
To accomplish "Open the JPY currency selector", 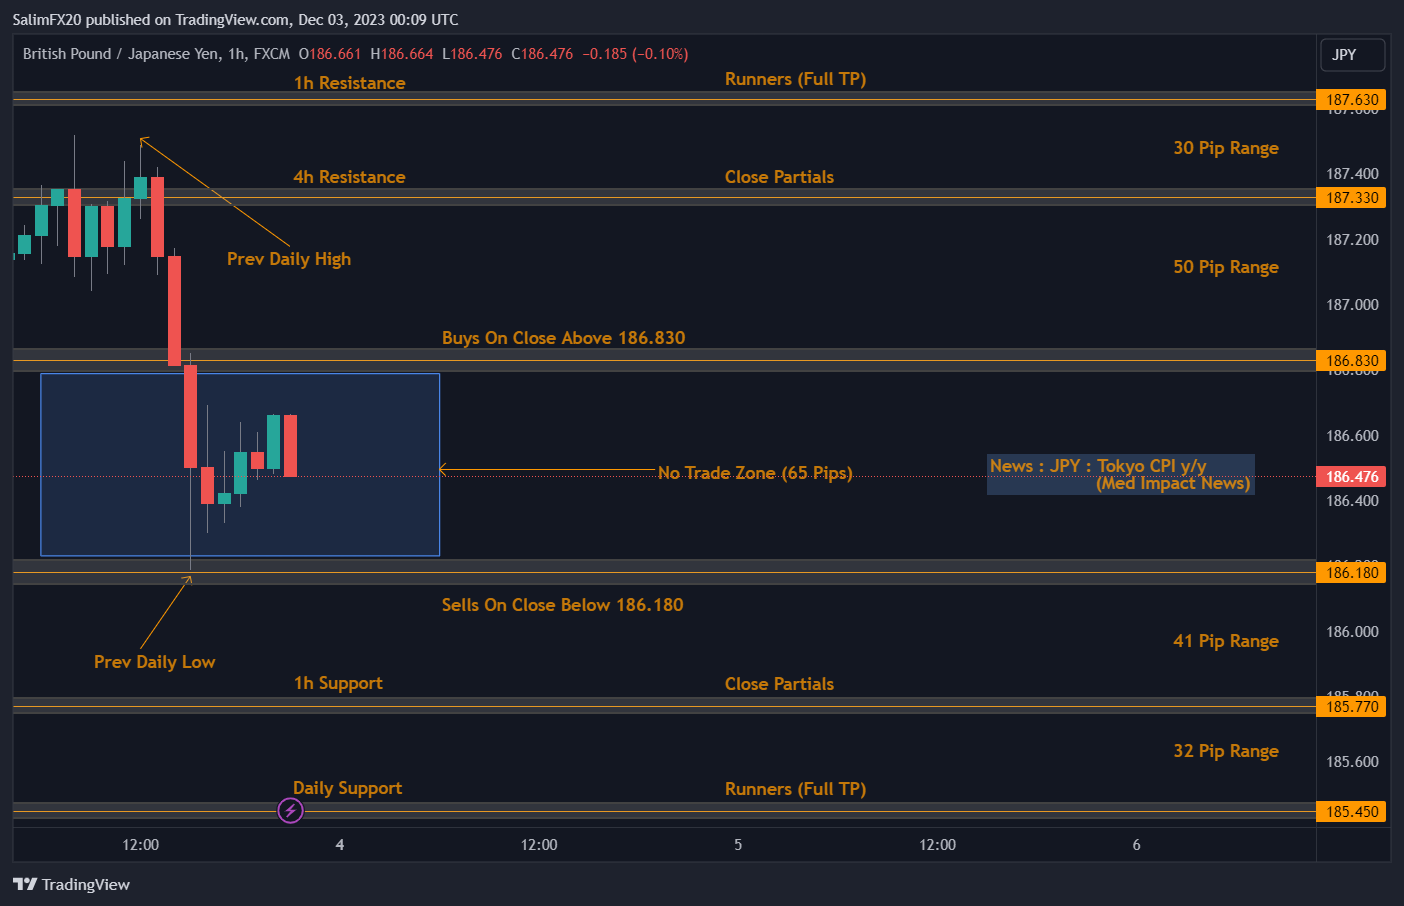I will click(x=1352, y=55).
